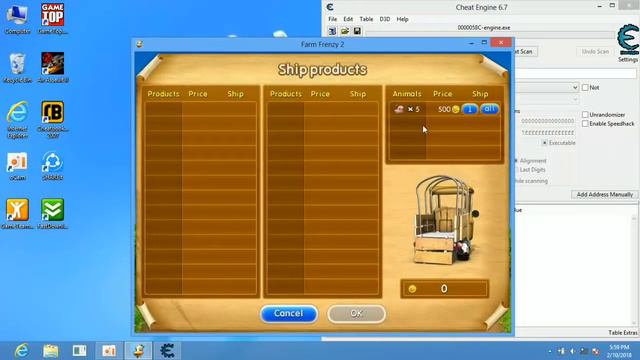This screenshot has height=360, width=640.
Task: Click Add Address Manually button
Action: (x=604, y=195)
